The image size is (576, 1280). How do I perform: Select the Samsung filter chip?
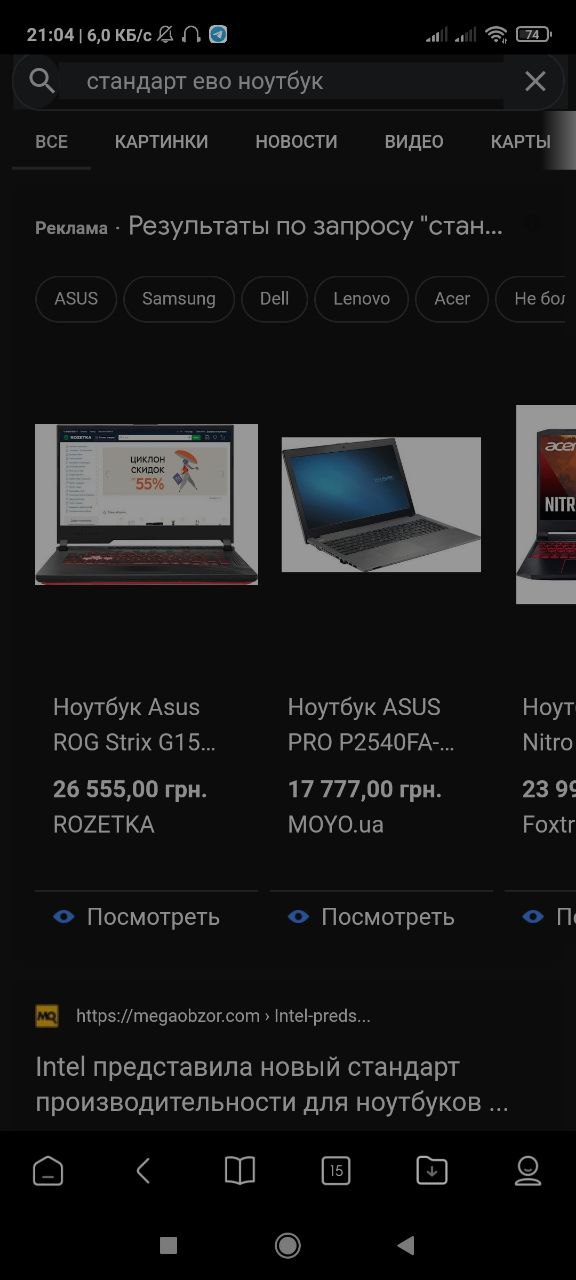[179, 299]
